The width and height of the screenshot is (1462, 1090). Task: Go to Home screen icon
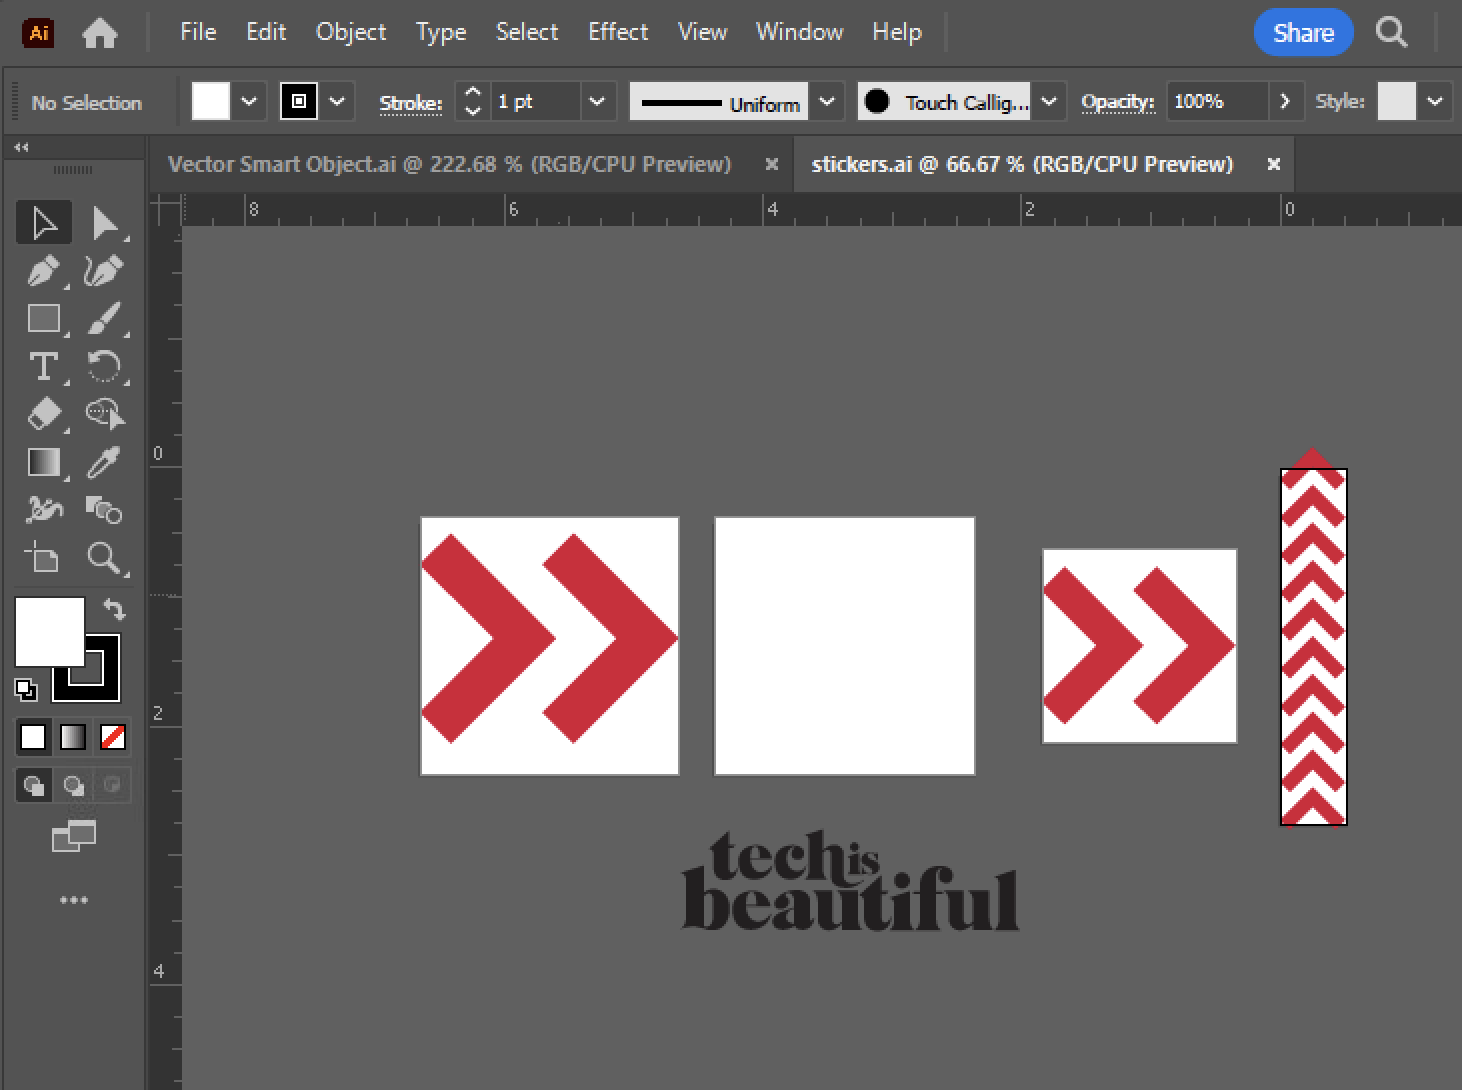[99, 34]
